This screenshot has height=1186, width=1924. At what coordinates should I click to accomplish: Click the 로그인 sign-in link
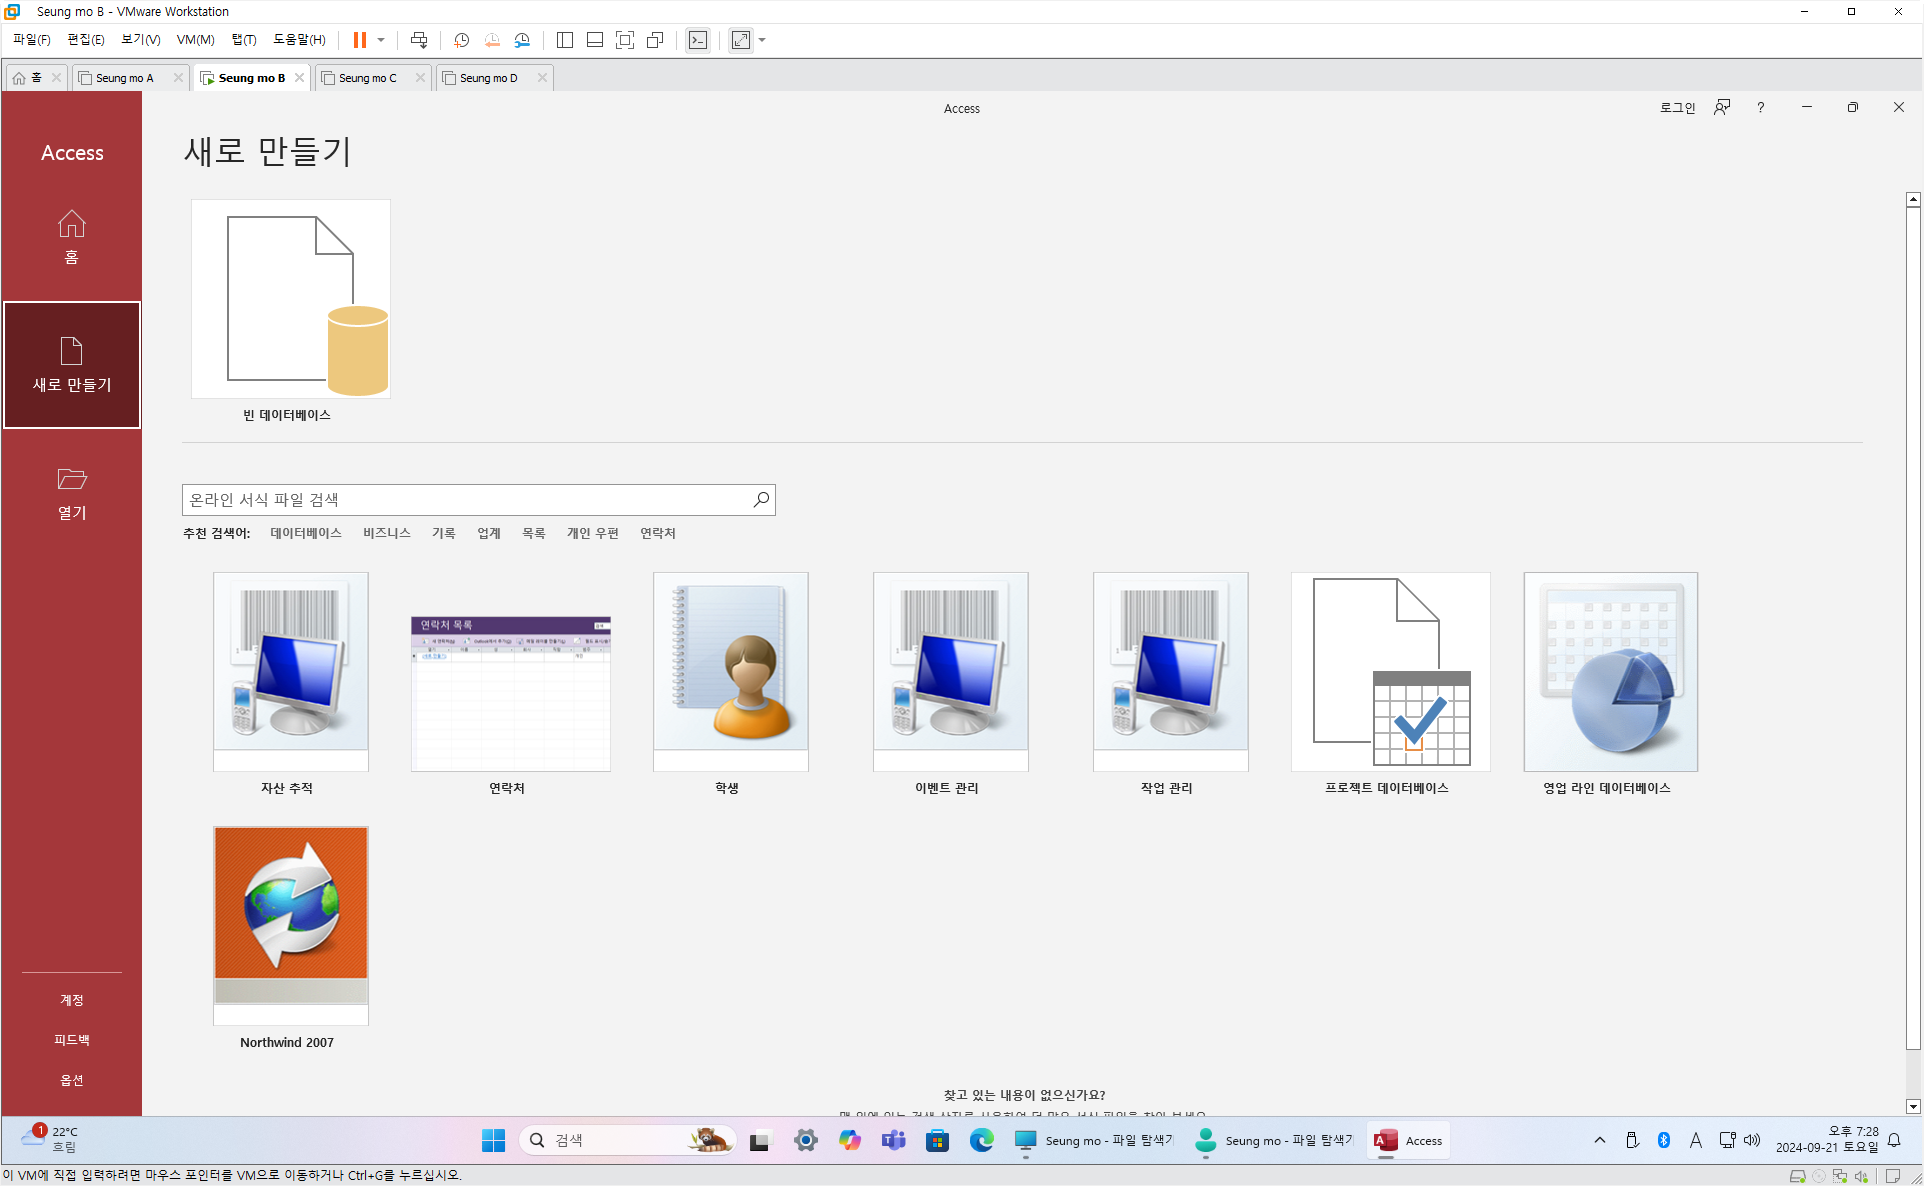(x=1677, y=107)
